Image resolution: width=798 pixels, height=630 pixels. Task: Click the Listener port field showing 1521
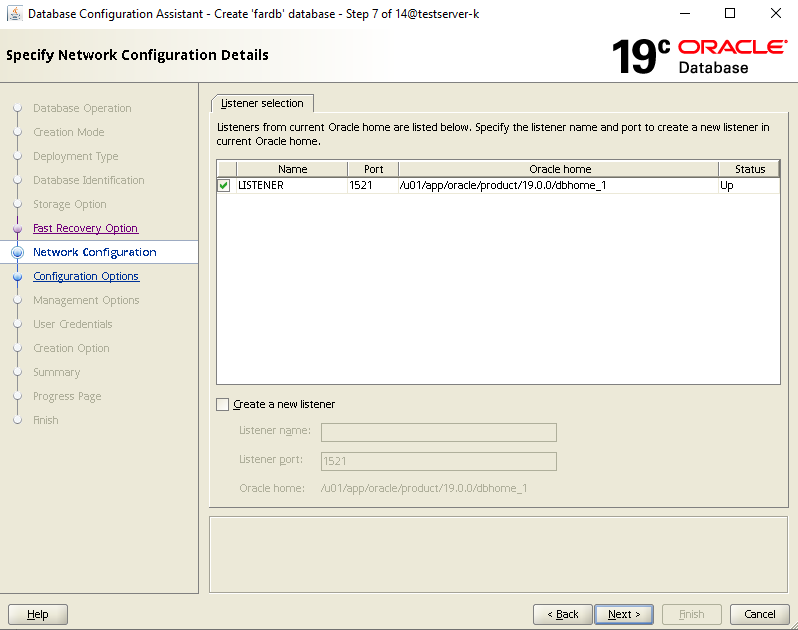pos(439,462)
